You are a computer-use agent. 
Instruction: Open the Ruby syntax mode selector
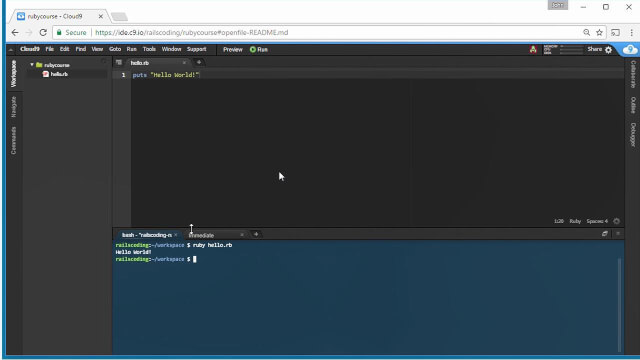point(575,221)
